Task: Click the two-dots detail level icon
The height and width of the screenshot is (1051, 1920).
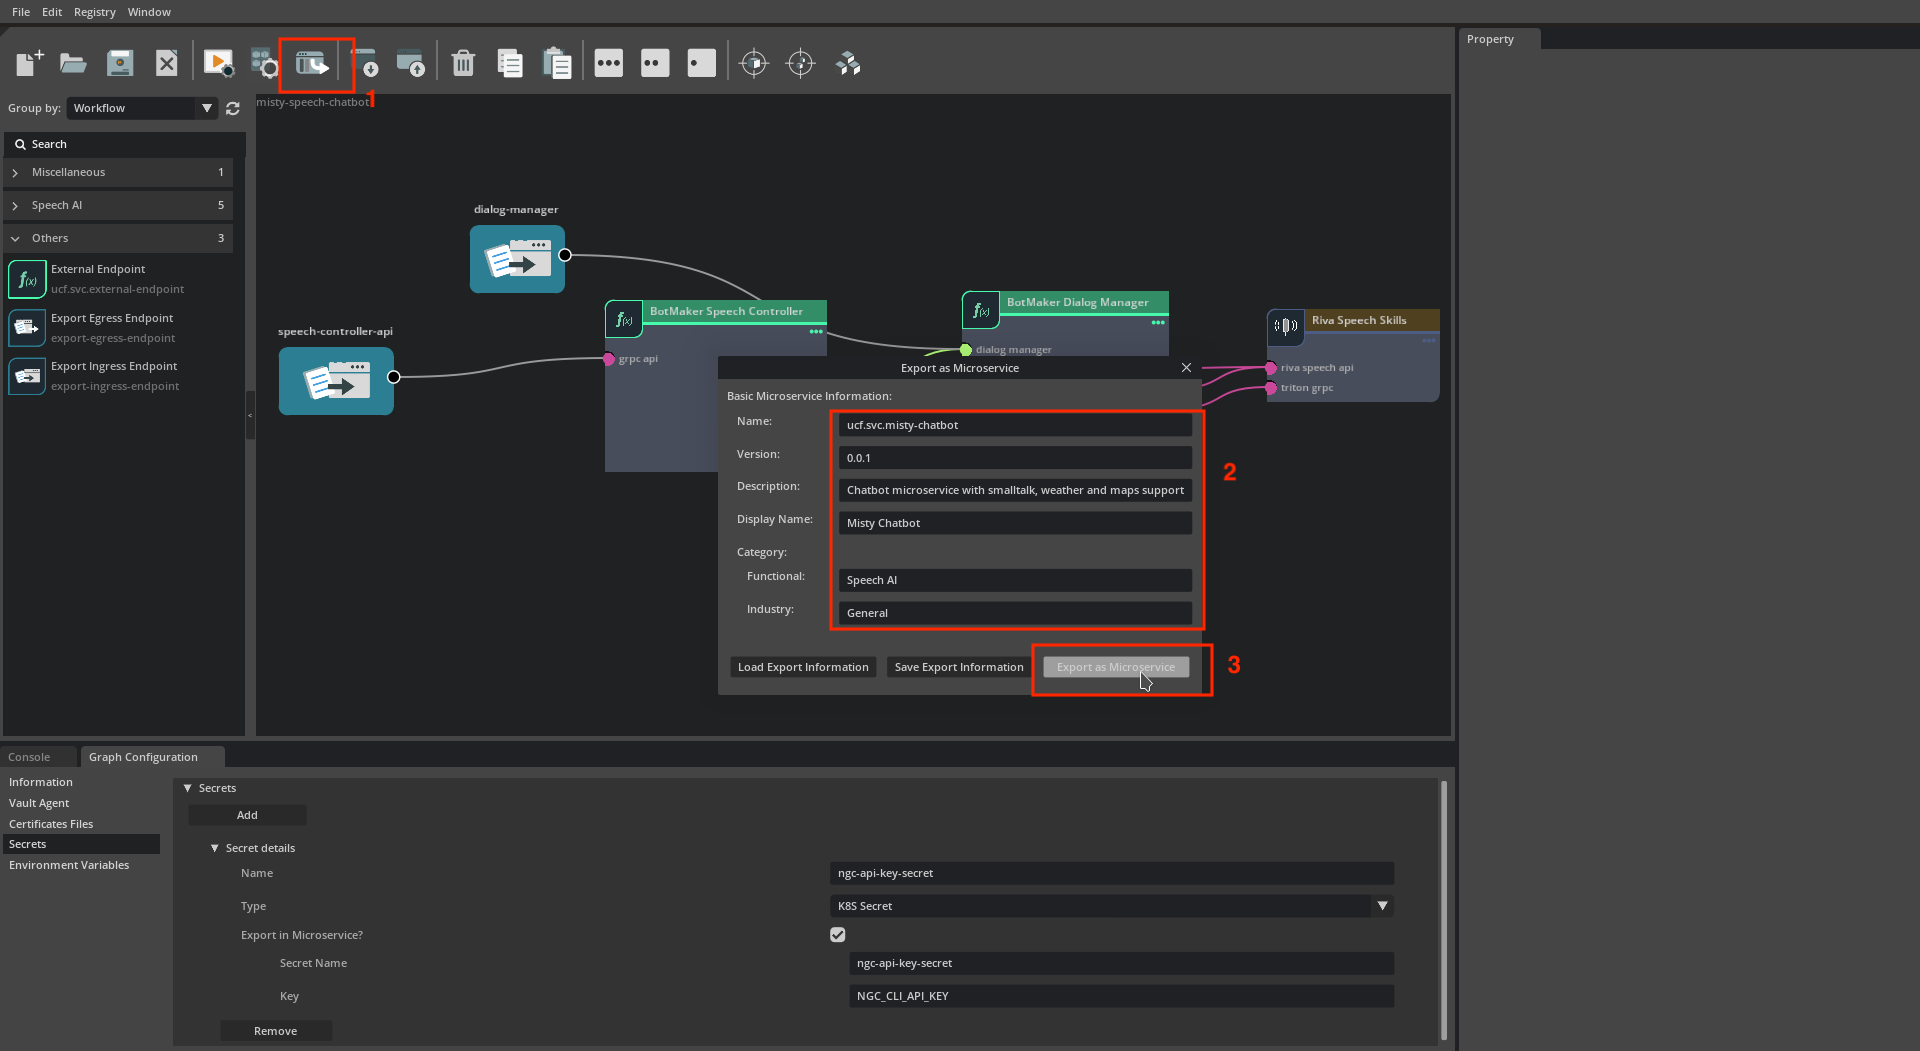Action: point(655,63)
